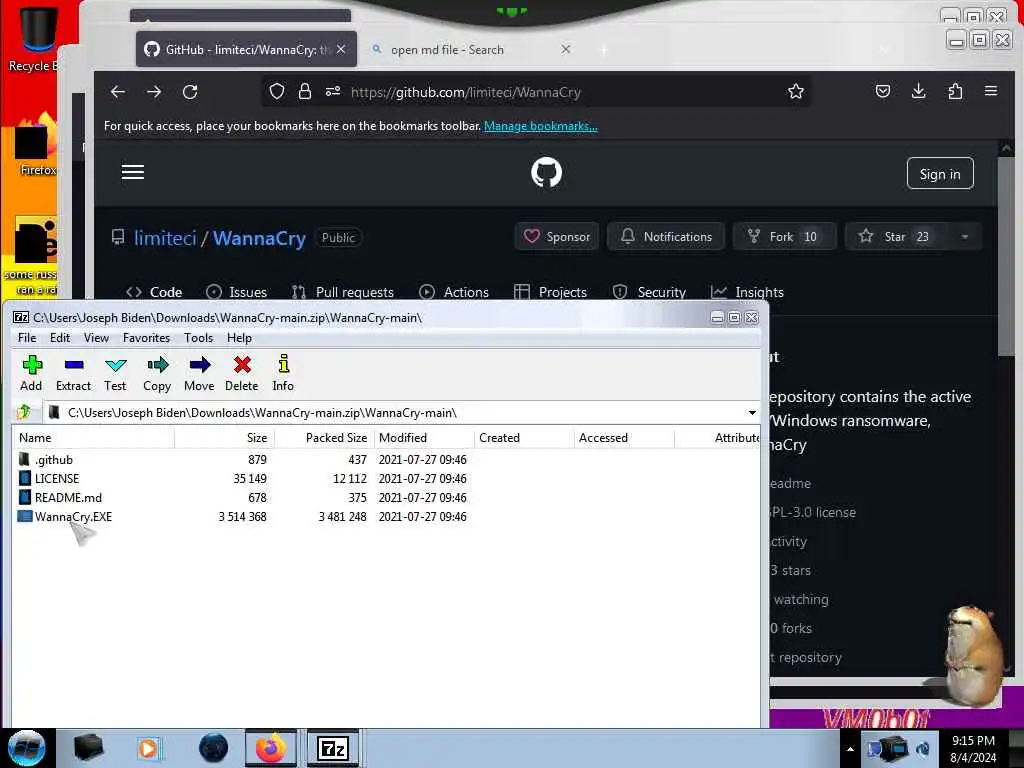Close the GitHub WannaCry tab
This screenshot has height=768, width=1024.
341,50
